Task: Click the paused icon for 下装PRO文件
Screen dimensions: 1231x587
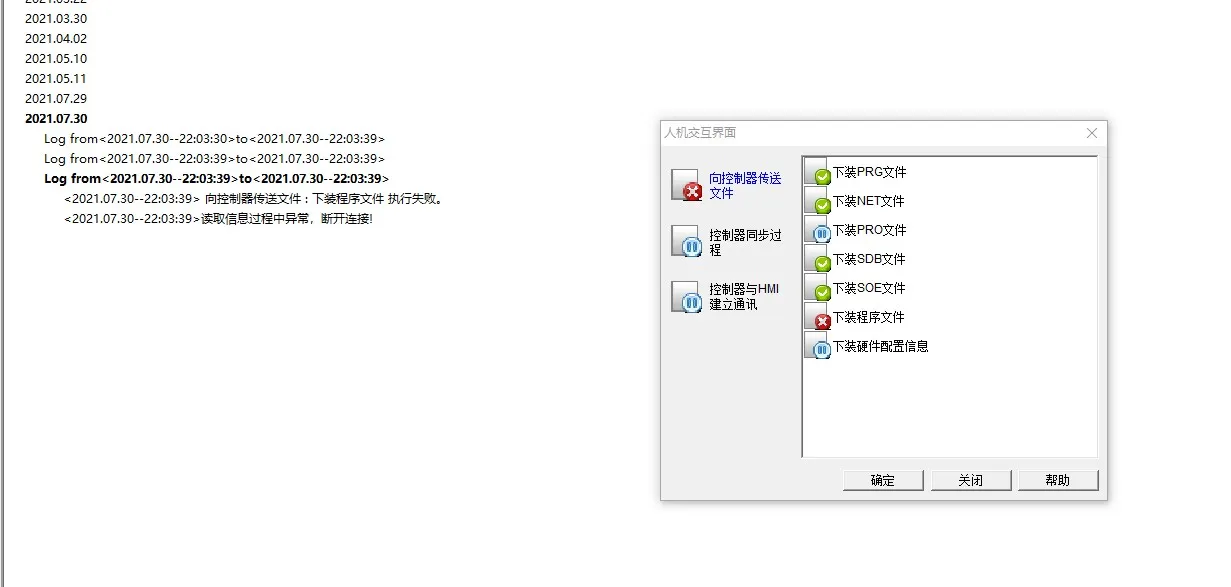Action: pyautogui.click(x=818, y=230)
